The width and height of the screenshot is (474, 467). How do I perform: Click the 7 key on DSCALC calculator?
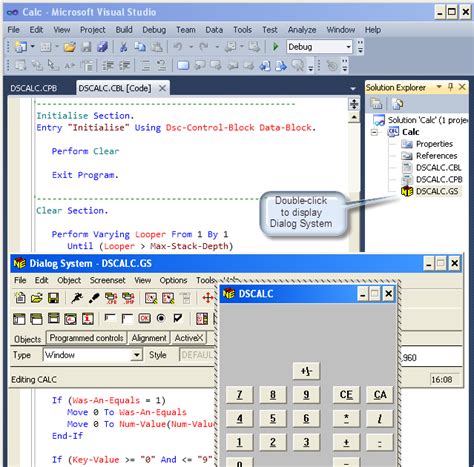click(239, 395)
